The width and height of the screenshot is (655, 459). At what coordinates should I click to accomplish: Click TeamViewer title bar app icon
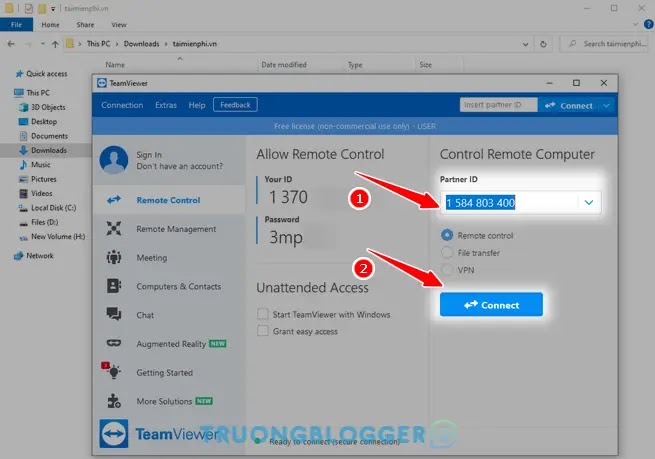102,83
